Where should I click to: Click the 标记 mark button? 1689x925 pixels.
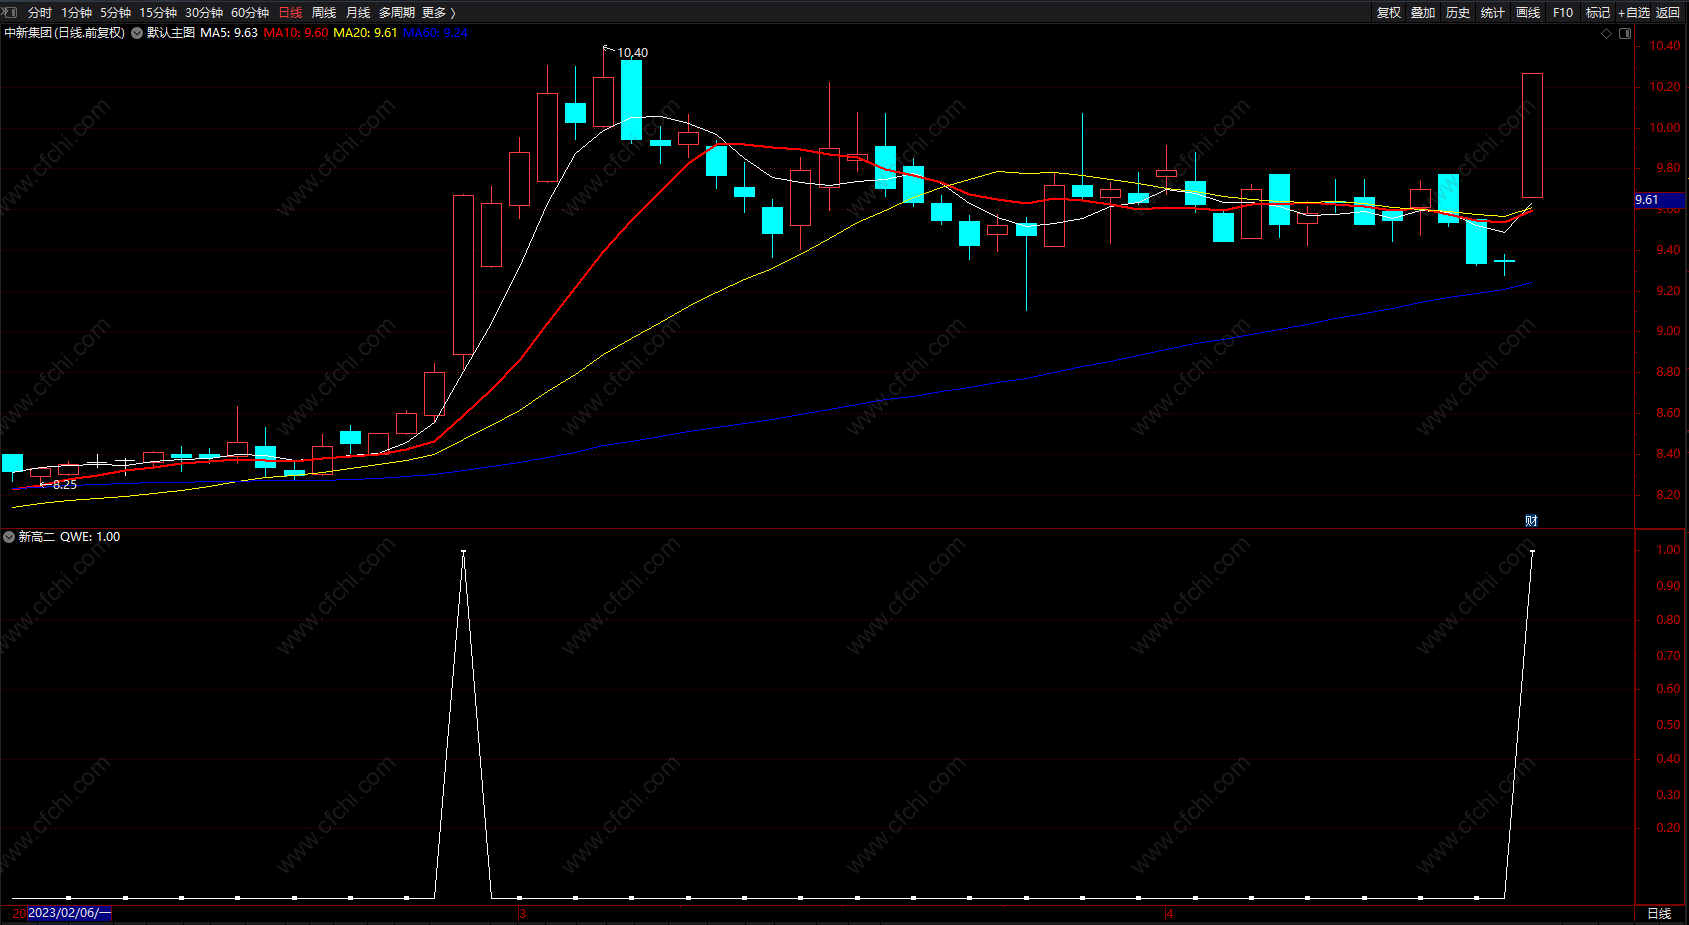tap(1598, 13)
